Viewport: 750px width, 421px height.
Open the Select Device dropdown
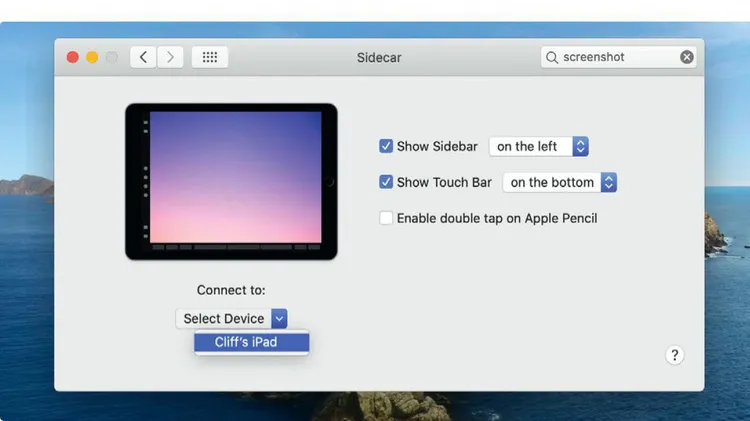pos(232,319)
